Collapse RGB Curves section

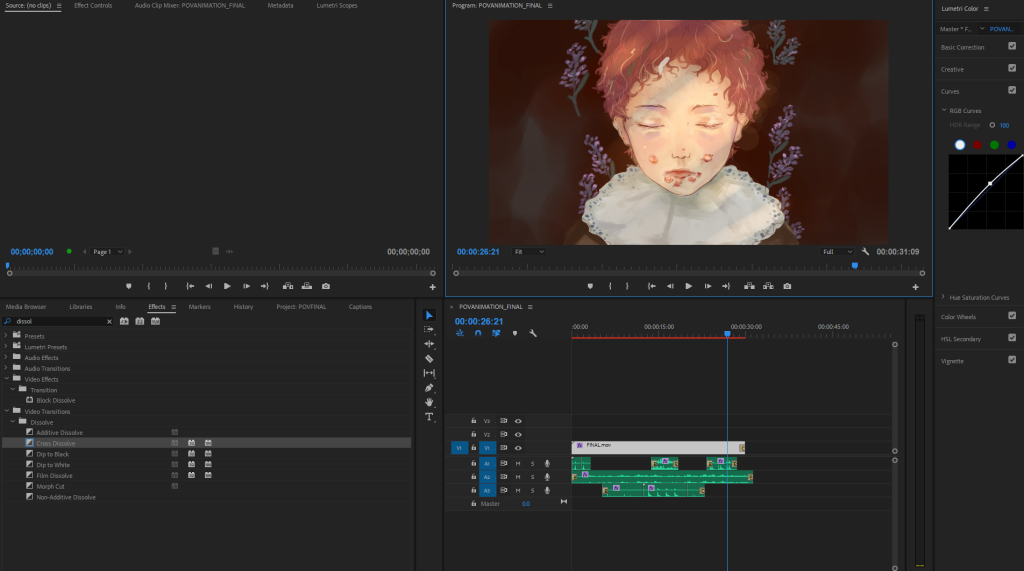[944, 110]
